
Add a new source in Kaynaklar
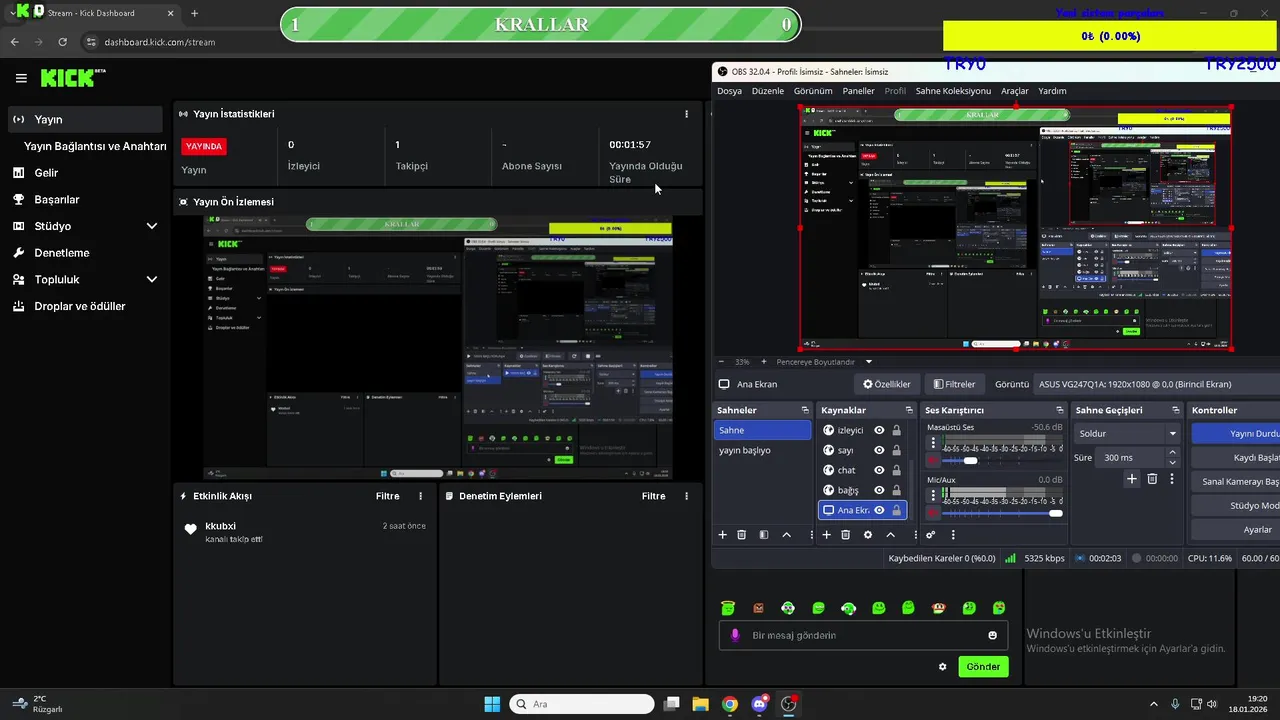pos(826,535)
